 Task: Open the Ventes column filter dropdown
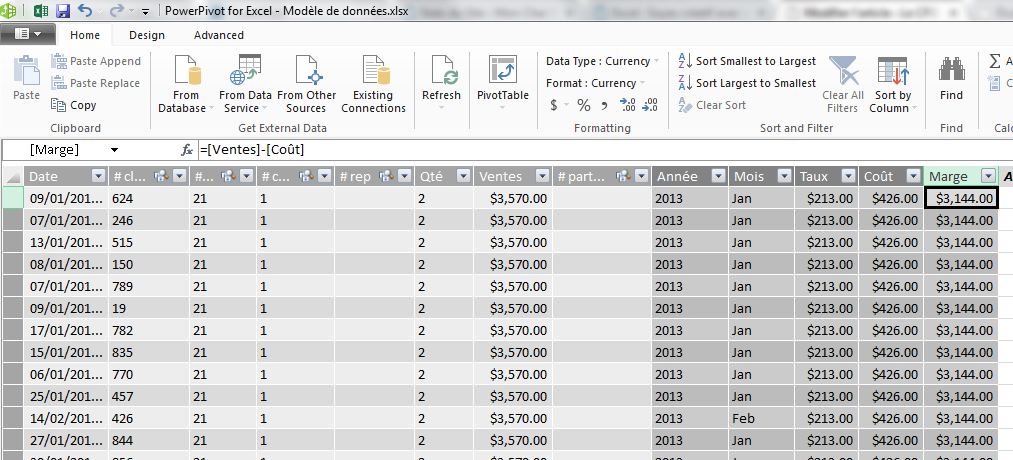coord(541,176)
